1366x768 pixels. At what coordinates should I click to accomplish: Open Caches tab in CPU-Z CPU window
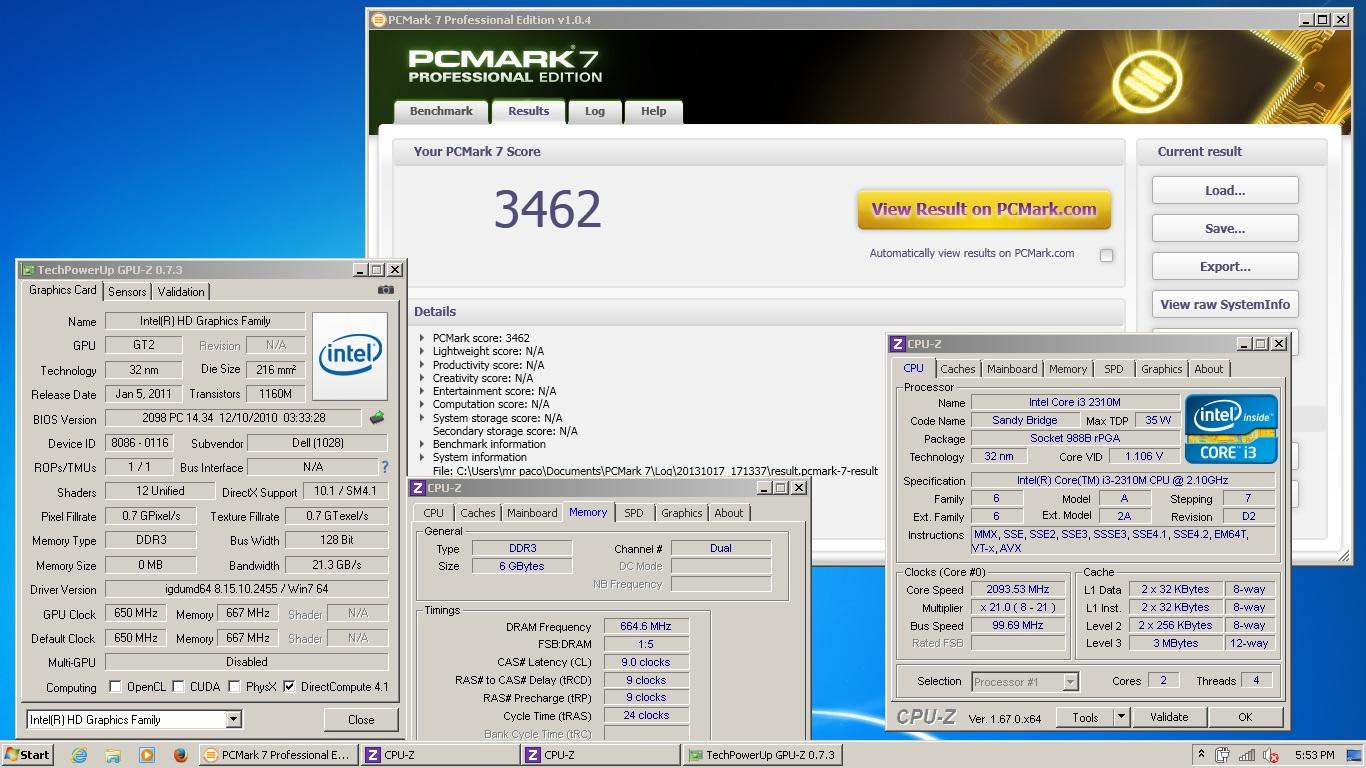pos(958,369)
